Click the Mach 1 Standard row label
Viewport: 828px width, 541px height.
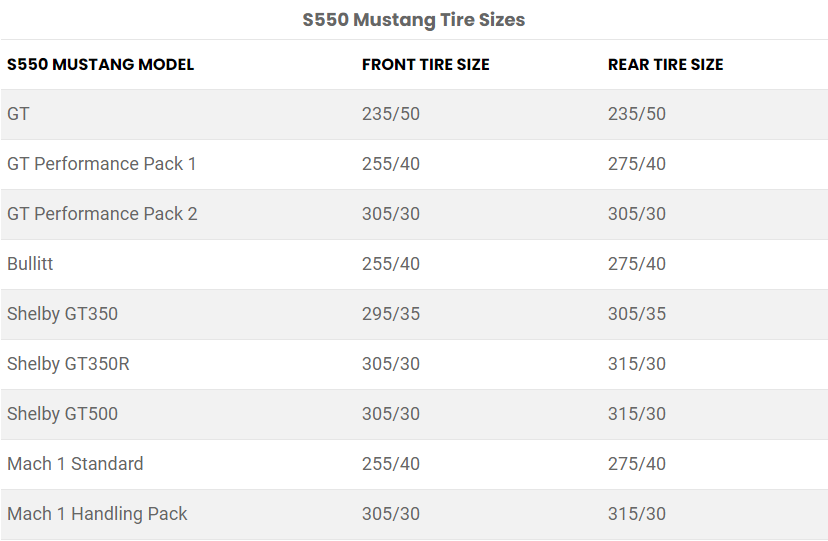pos(75,464)
